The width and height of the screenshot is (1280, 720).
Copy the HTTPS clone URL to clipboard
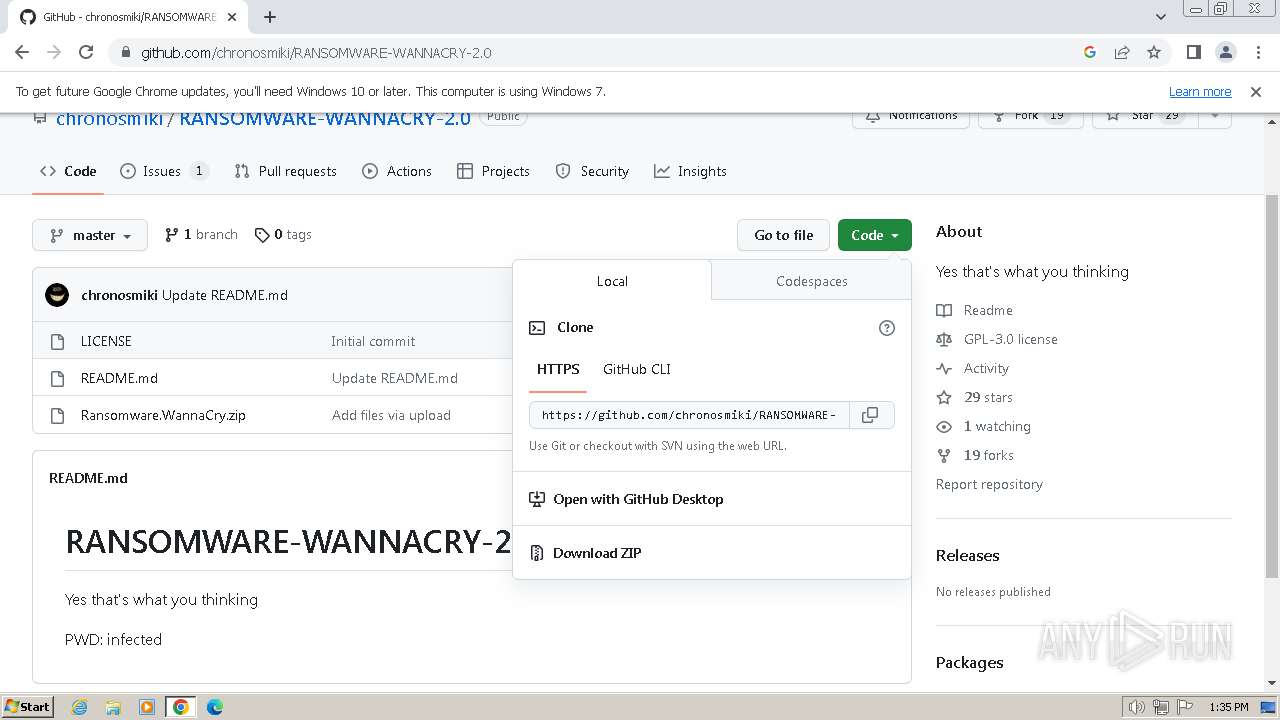pos(870,415)
